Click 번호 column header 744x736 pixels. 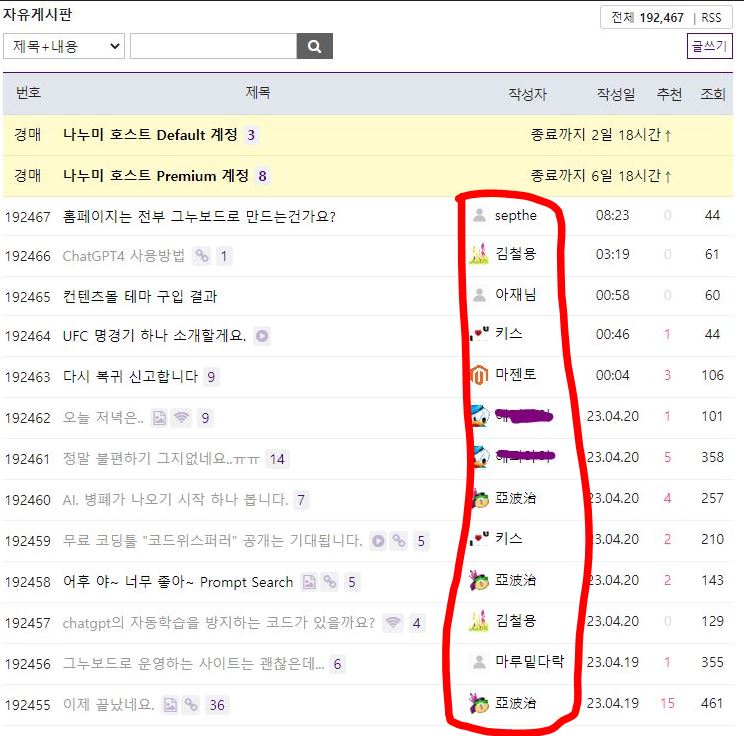28,93
